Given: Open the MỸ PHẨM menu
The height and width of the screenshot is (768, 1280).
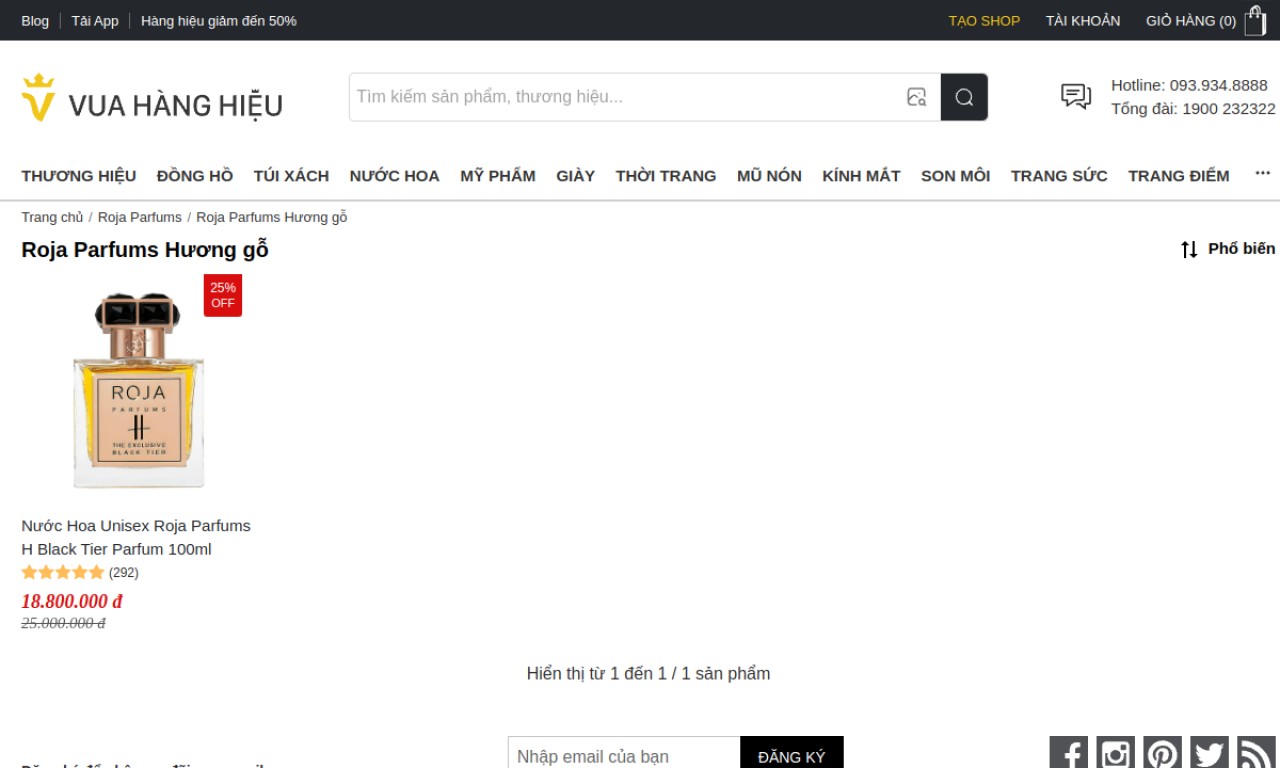Looking at the screenshot, I should [498, 176].
